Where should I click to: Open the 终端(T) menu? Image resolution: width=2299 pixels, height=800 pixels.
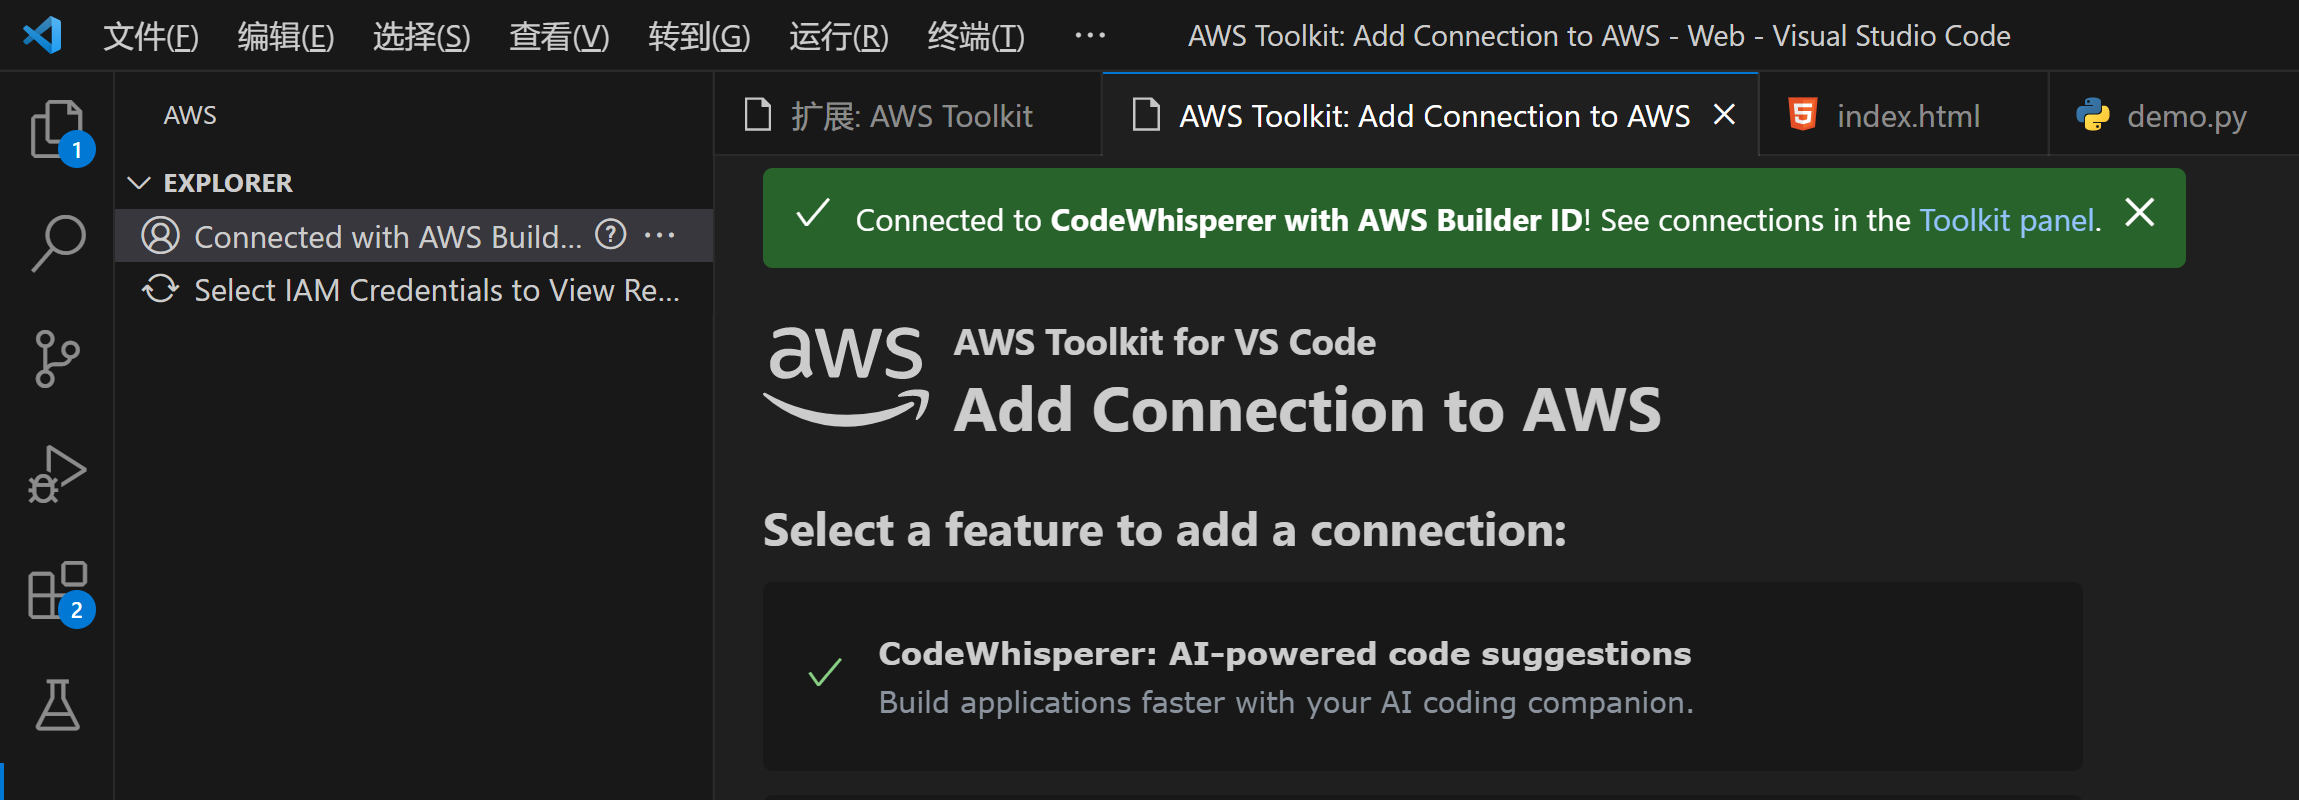[x=976, y=37]
